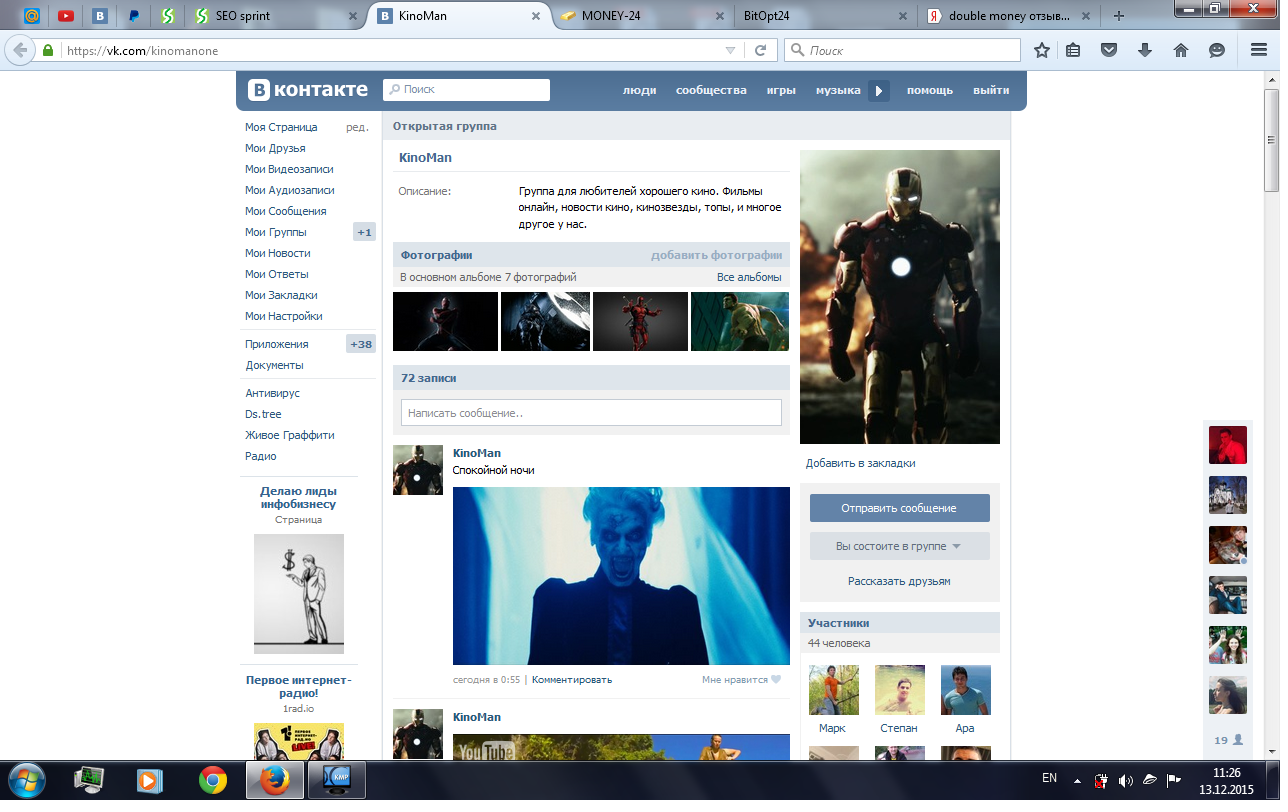Click the VK search field

point(466,90)
